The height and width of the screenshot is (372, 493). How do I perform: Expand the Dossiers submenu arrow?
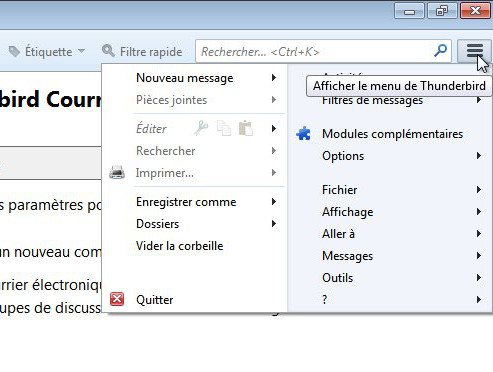274,224
